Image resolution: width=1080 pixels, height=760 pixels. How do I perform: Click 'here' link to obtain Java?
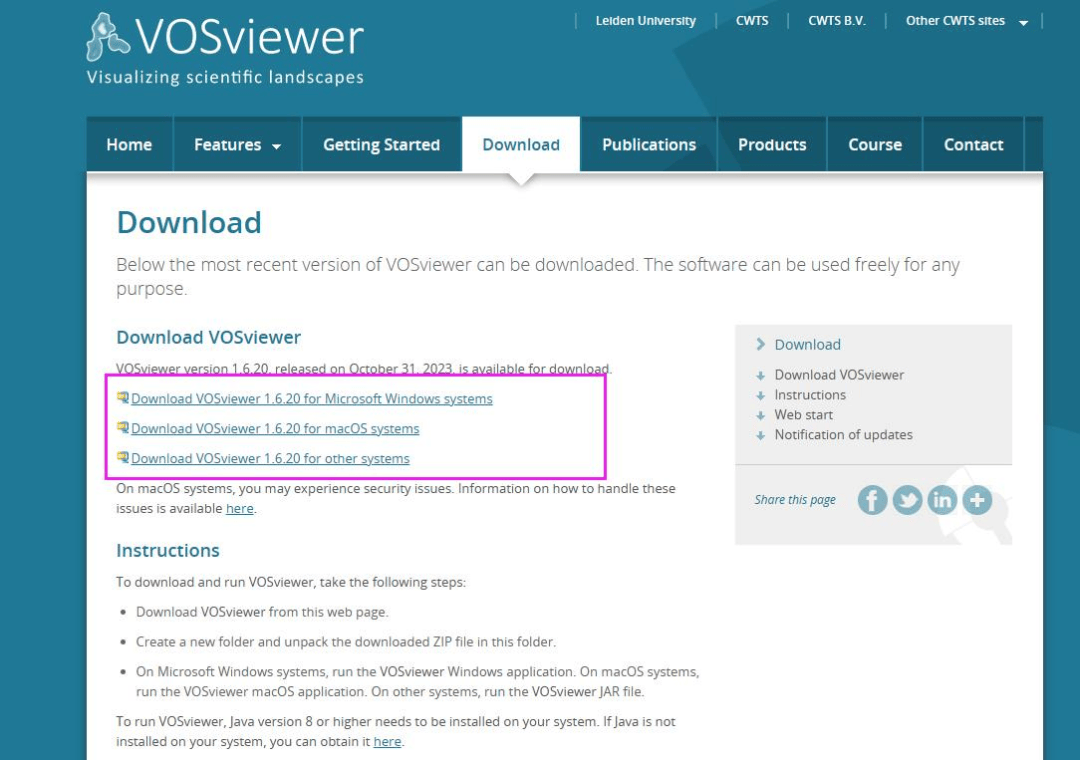pyautogui.click(x=387, y=742)
